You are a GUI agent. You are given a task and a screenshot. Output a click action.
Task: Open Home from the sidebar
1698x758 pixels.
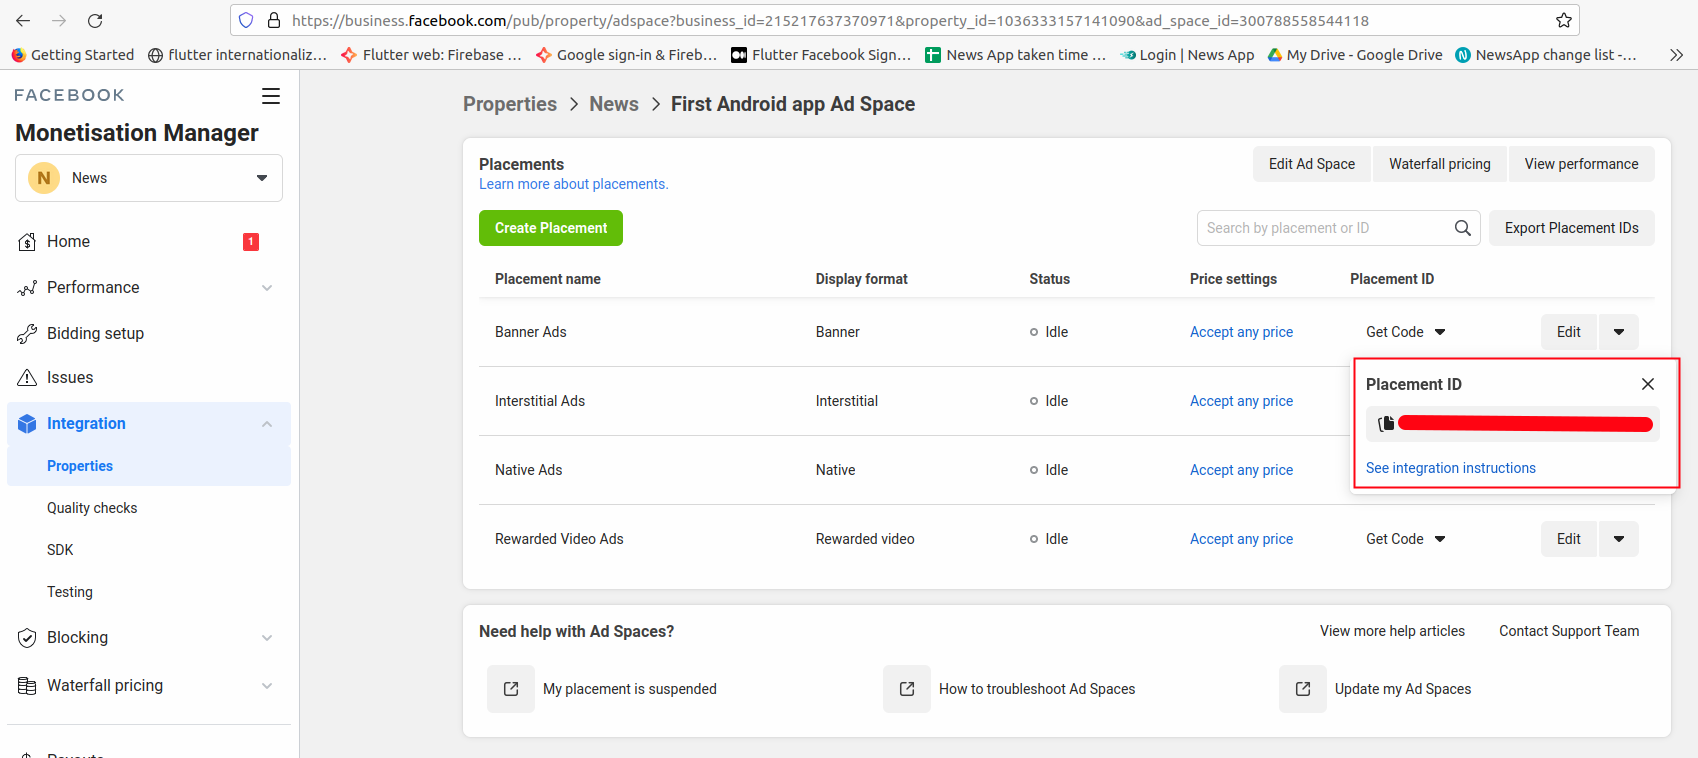[x=68, y=242]
